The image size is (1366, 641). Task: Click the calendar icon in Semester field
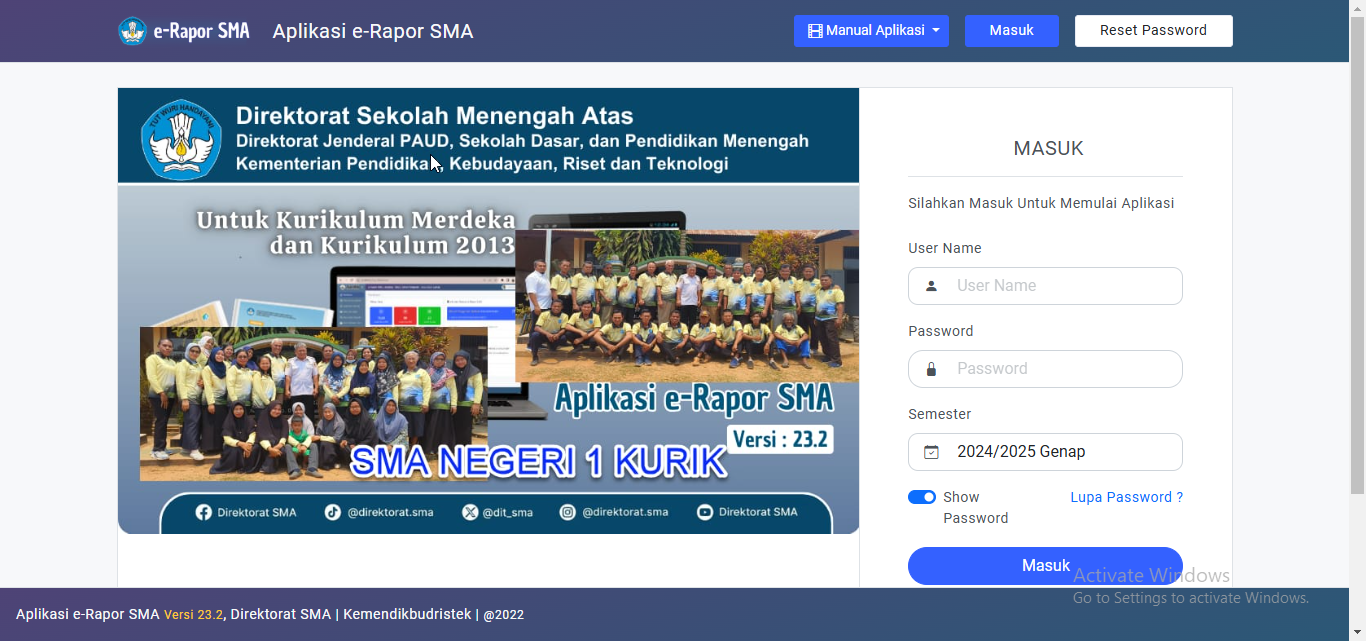[x=931, y=452]
